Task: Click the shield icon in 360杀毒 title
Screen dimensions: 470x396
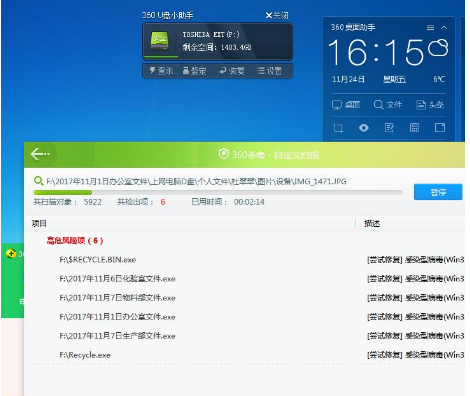Action: pyautogui.click(x=223, y=154)
